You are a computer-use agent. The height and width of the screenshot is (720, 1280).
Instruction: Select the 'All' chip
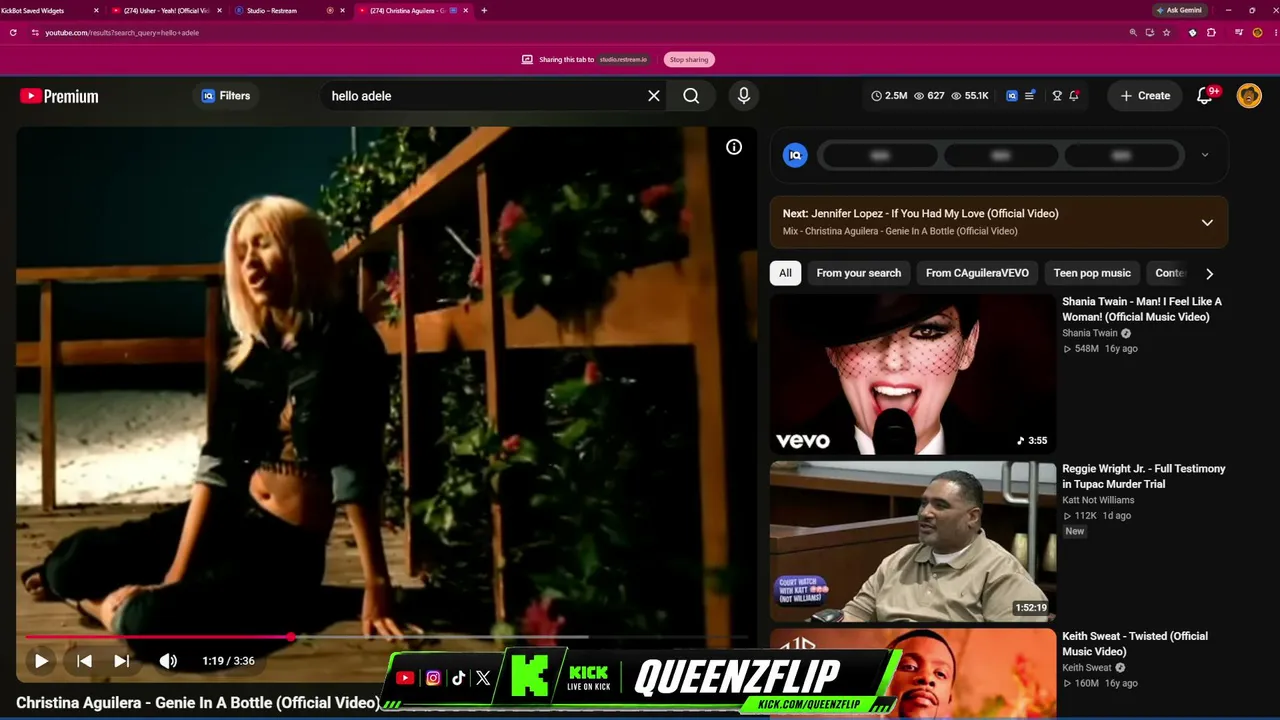785,273
